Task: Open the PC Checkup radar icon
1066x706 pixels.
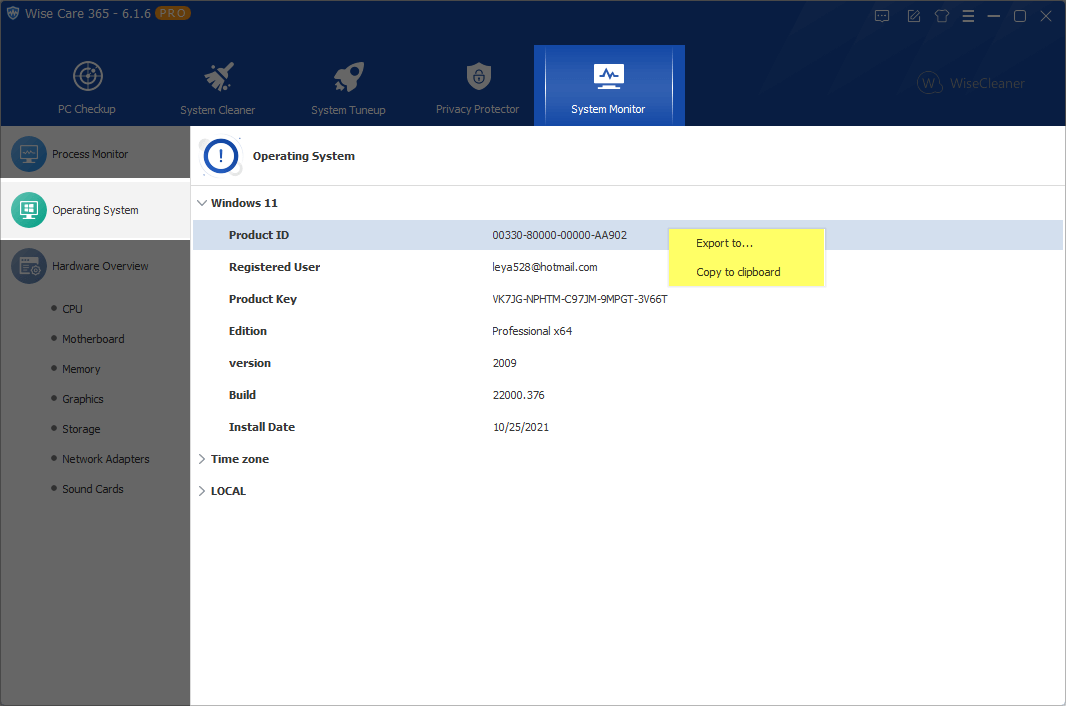Action: 88,76
